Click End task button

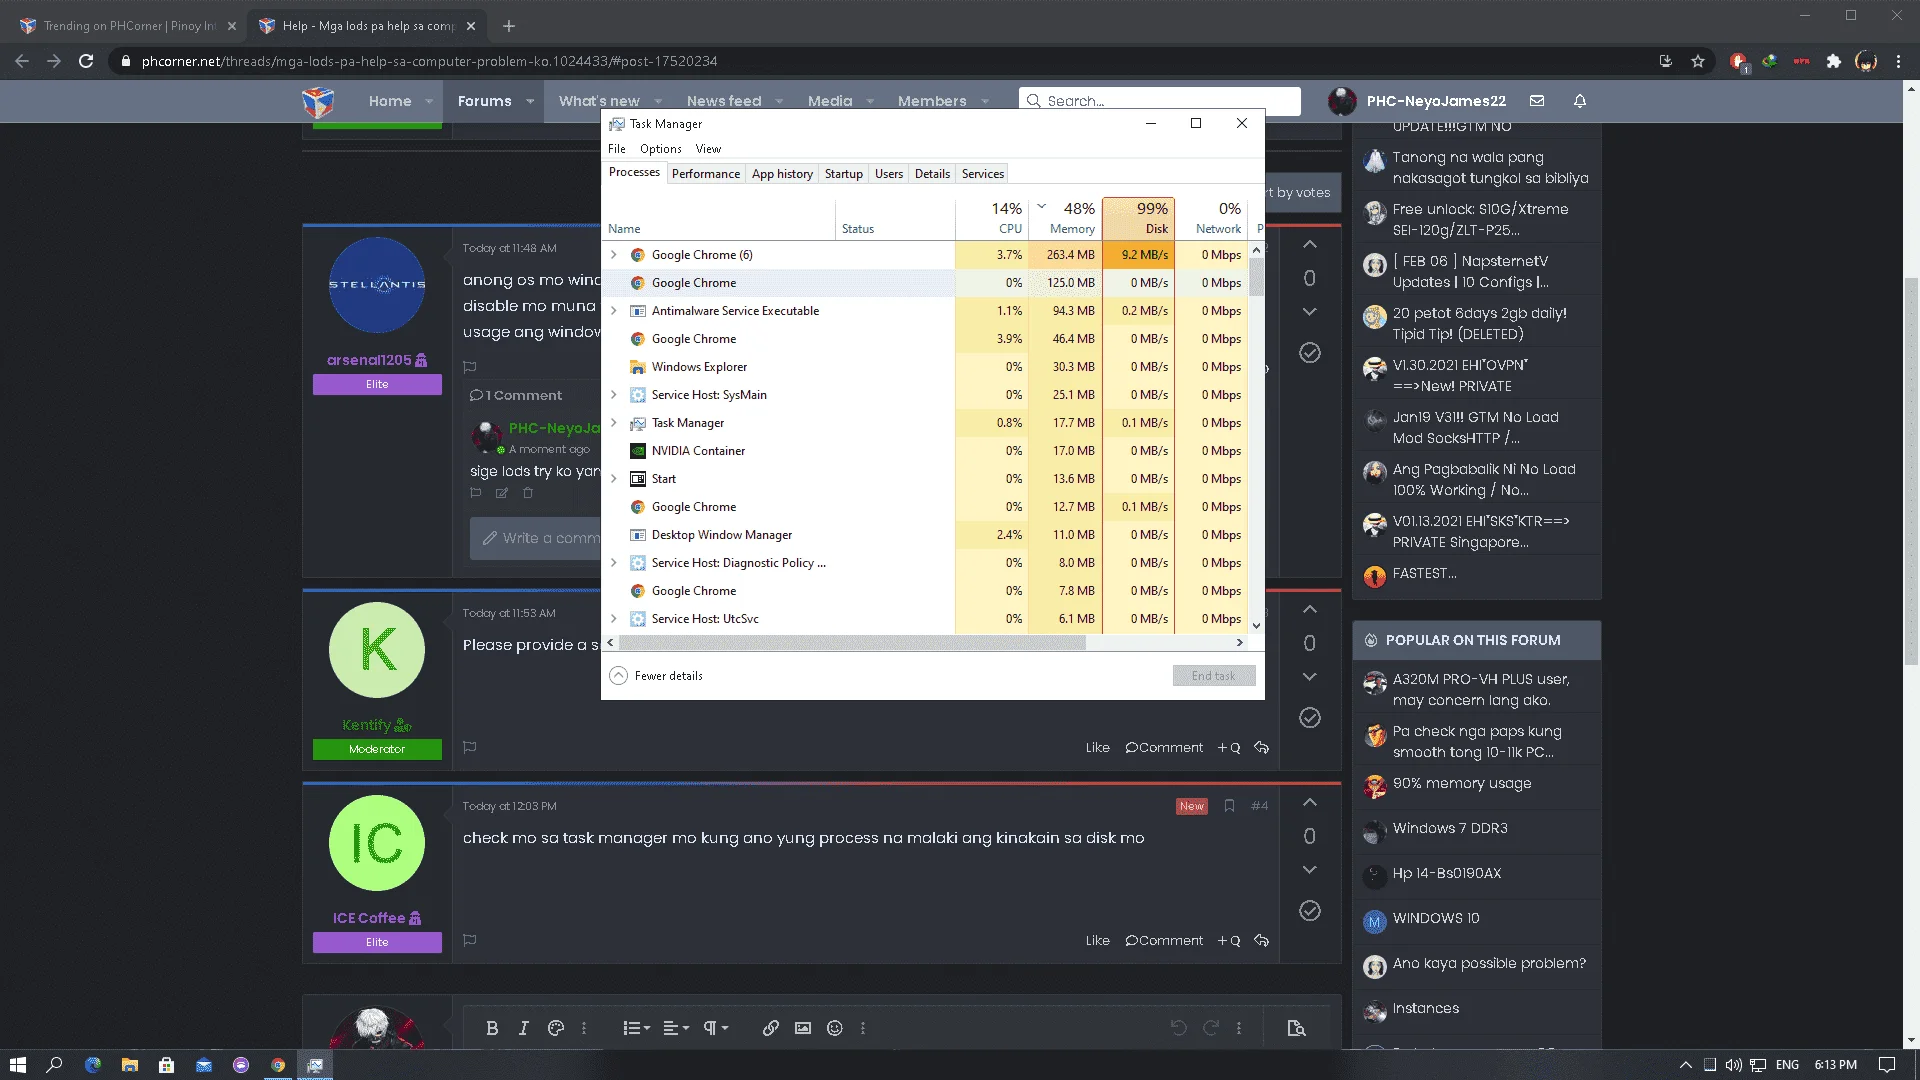point(1214,676)
